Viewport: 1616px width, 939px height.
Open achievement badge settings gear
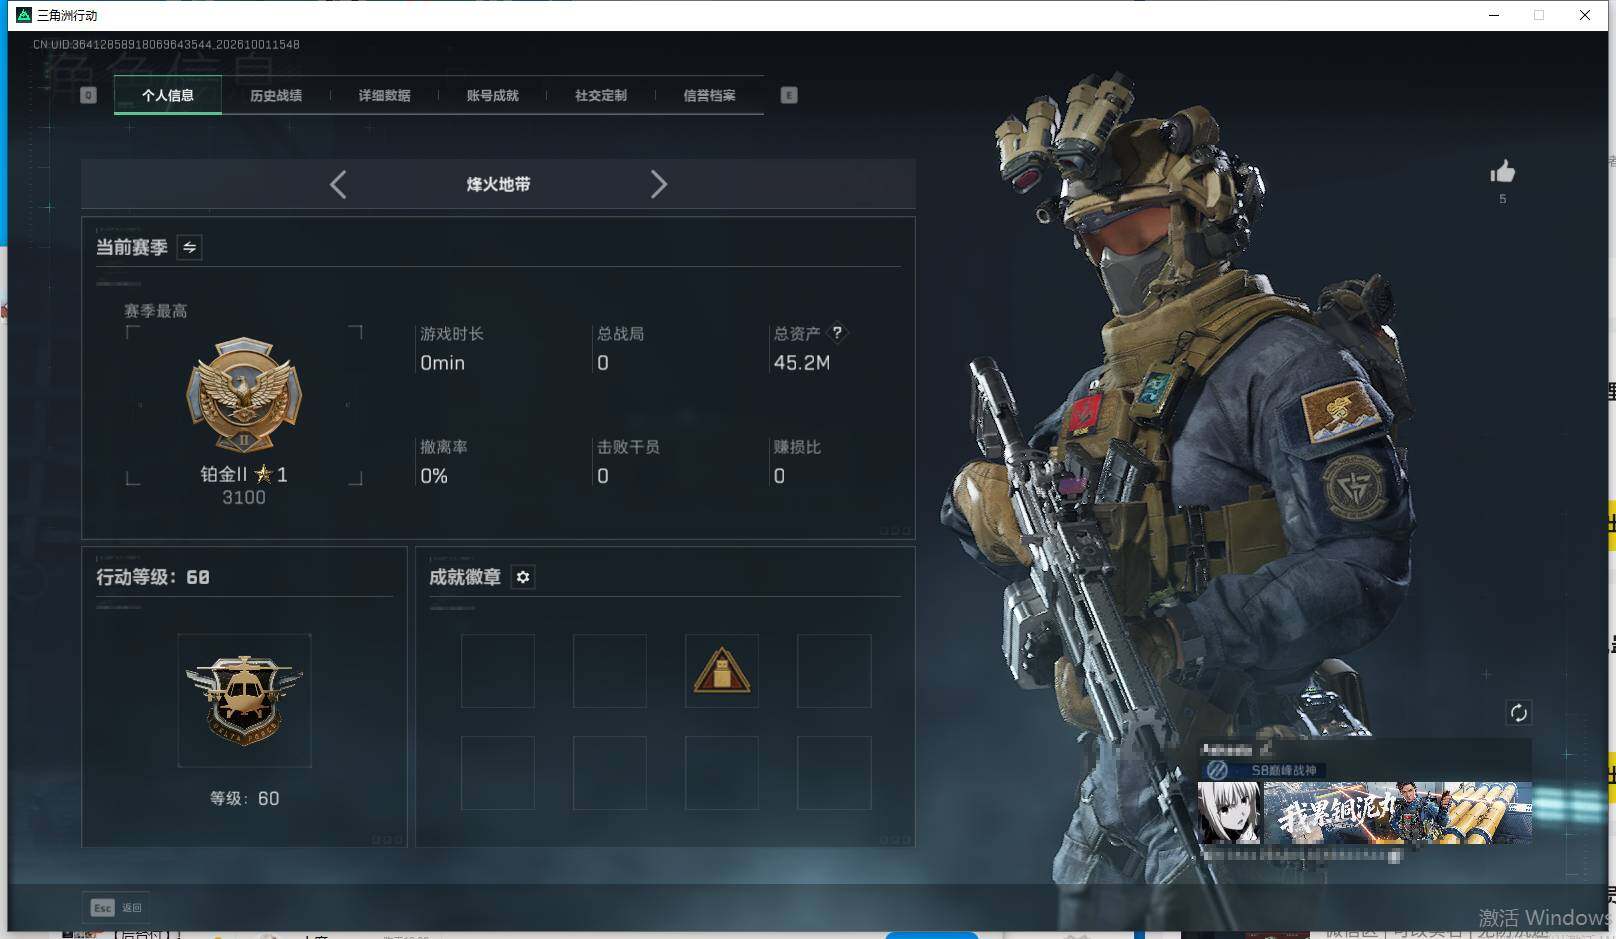coord(523,577)
